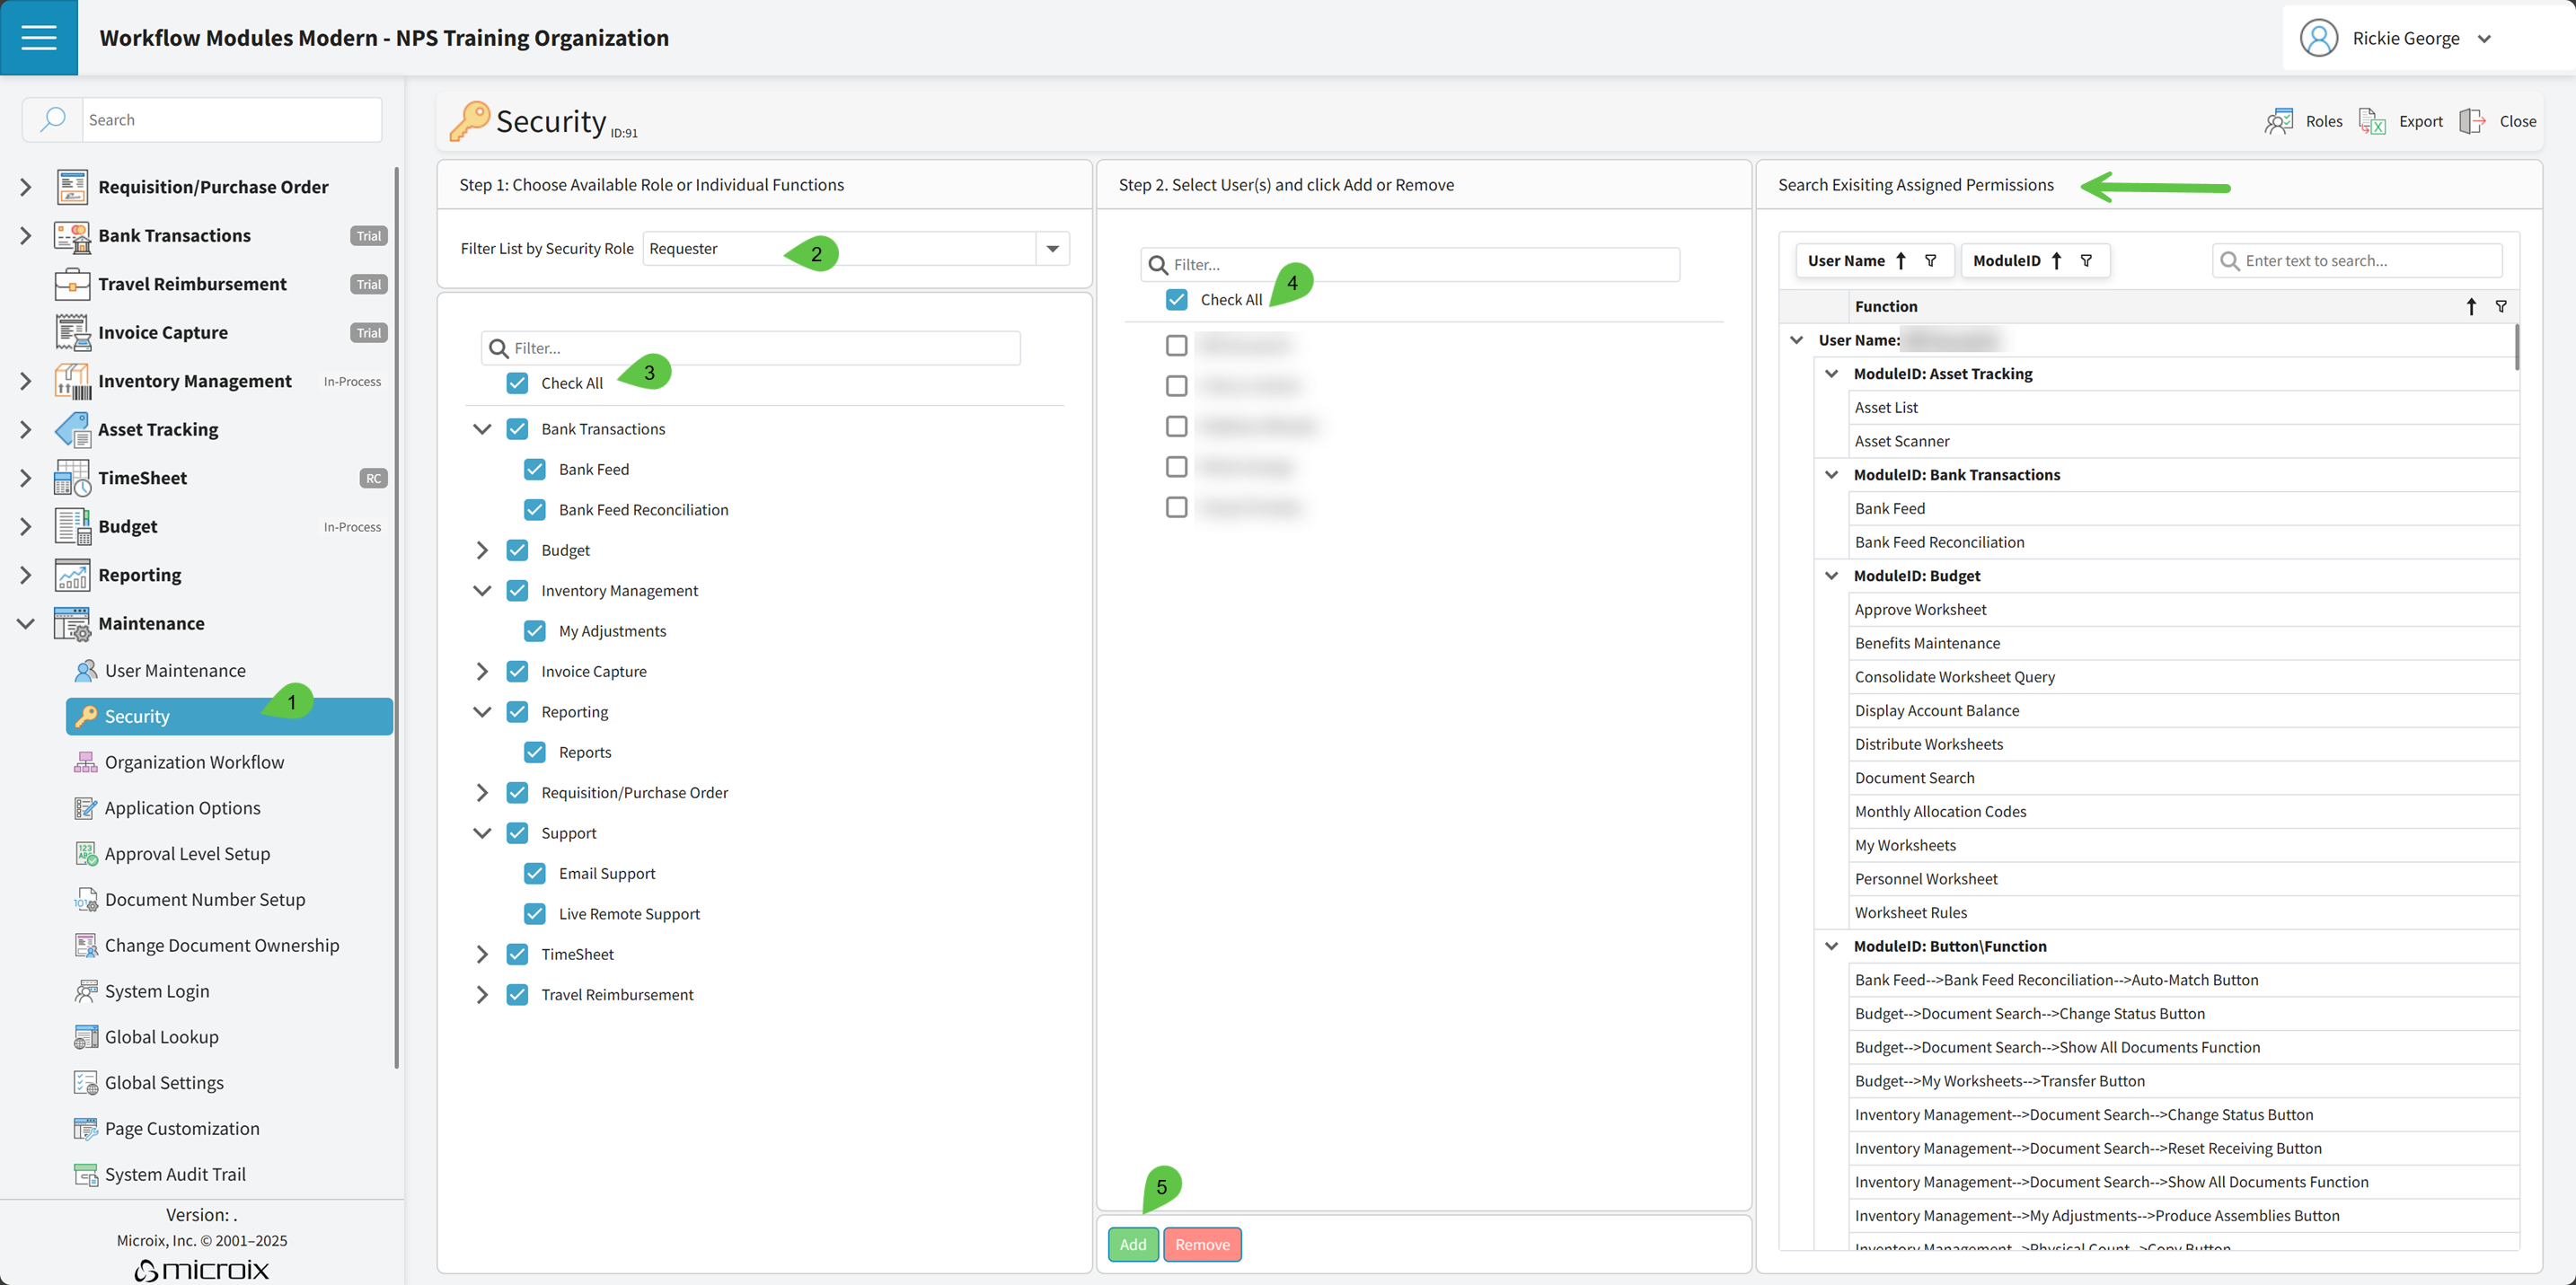Click the Export to Excel icon

(2372, 121)
